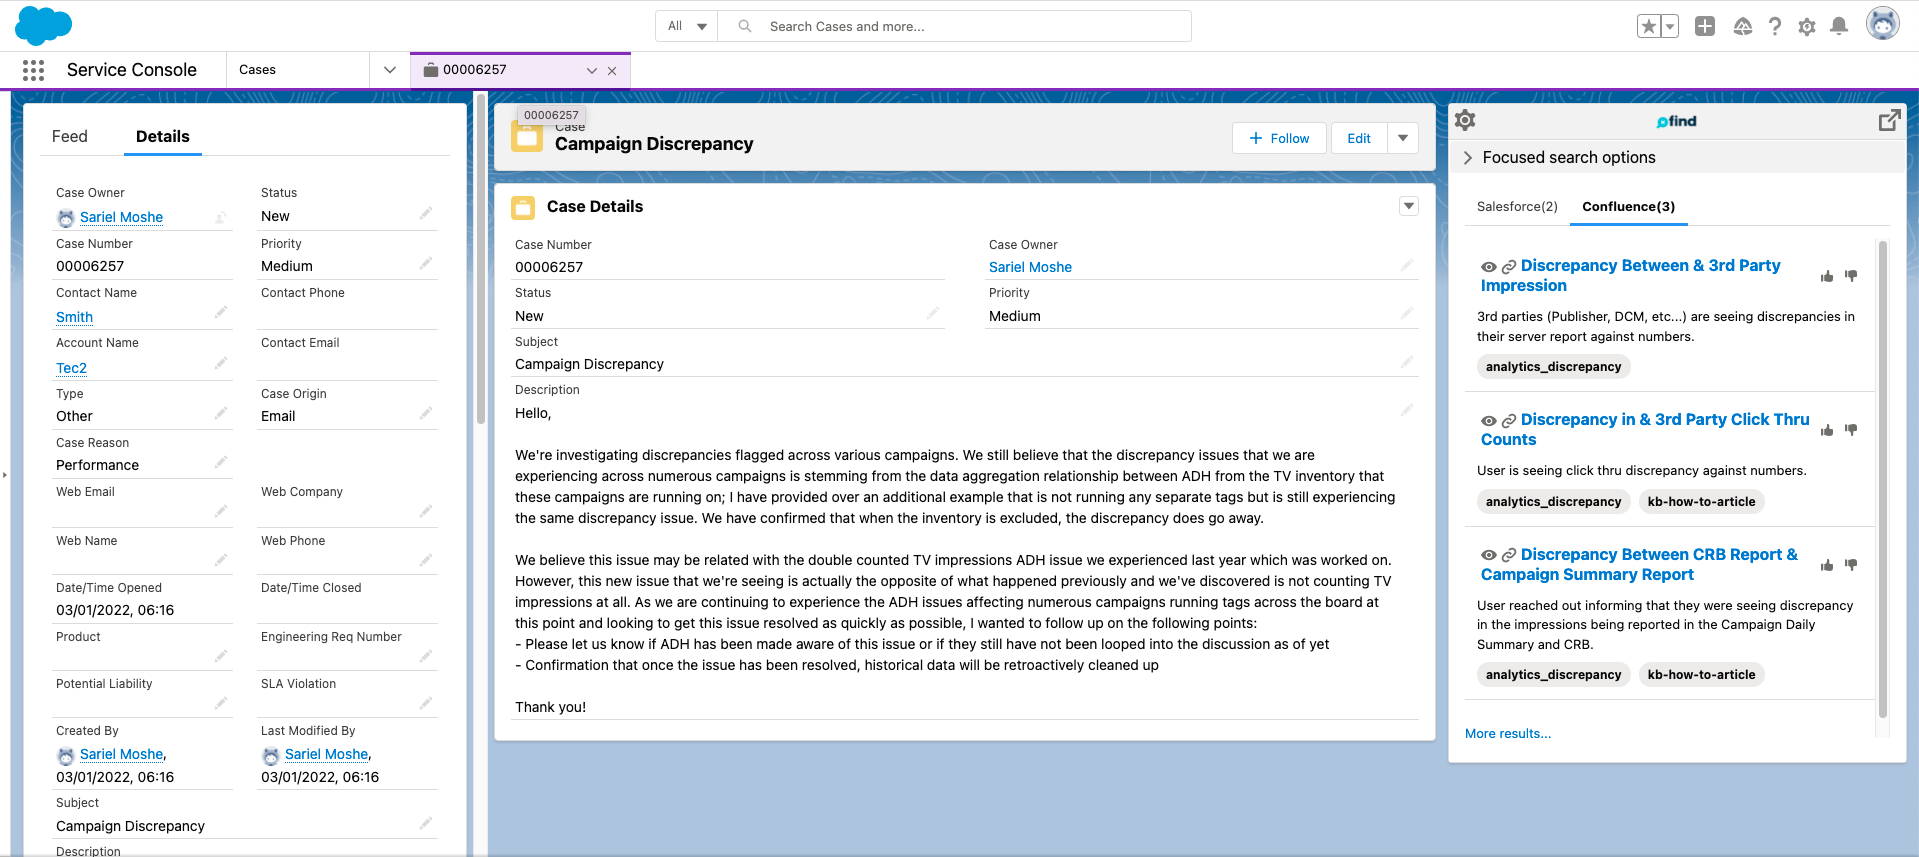
Task: Open the Favorites star icon
Action: pos(1648,27)
